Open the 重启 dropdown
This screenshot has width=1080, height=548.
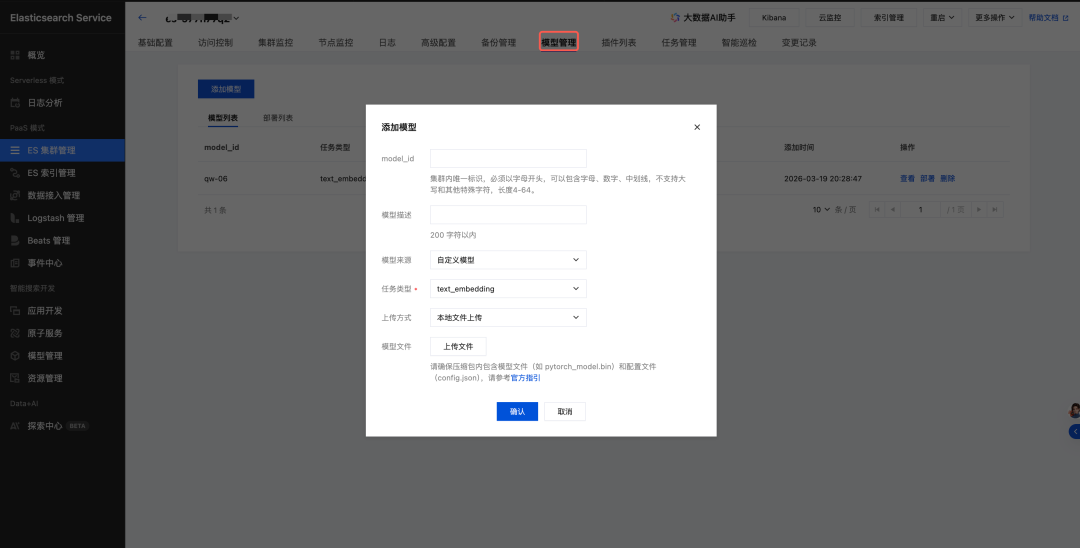point(943,18)
